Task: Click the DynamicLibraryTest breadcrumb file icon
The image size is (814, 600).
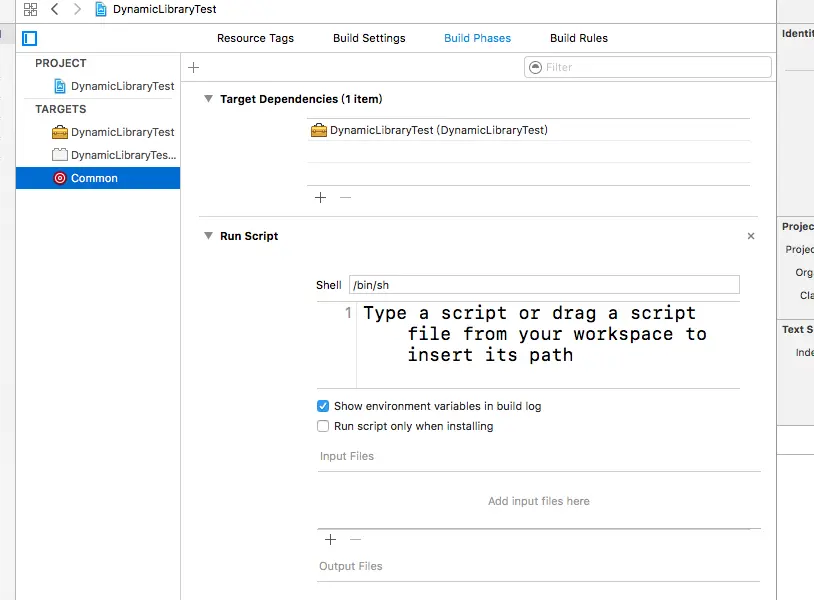Action: [x=101, y=9]
